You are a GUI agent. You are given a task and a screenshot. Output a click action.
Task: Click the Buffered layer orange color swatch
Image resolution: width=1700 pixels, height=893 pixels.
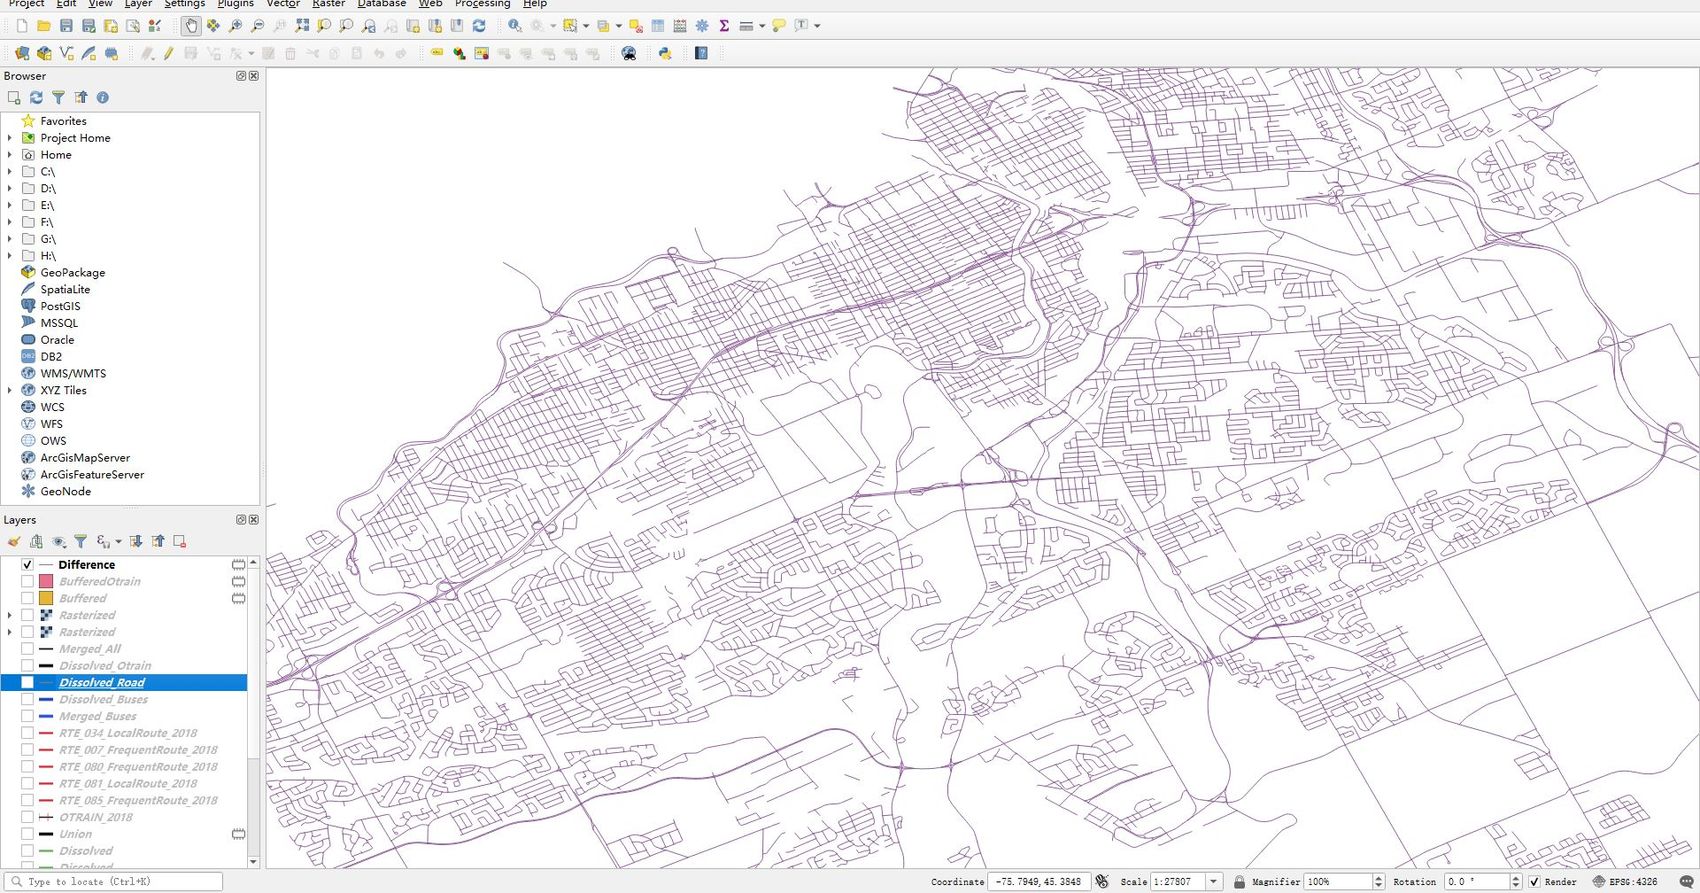46,599
